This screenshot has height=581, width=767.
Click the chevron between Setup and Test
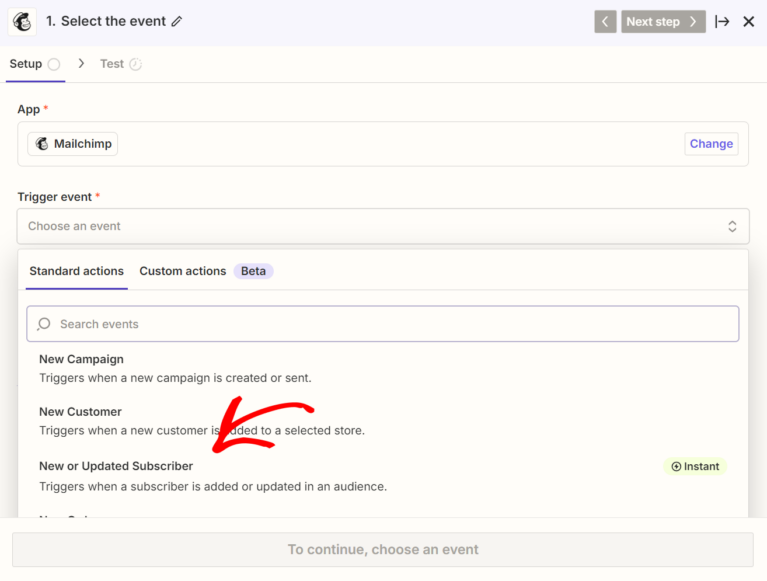[81, 64]
